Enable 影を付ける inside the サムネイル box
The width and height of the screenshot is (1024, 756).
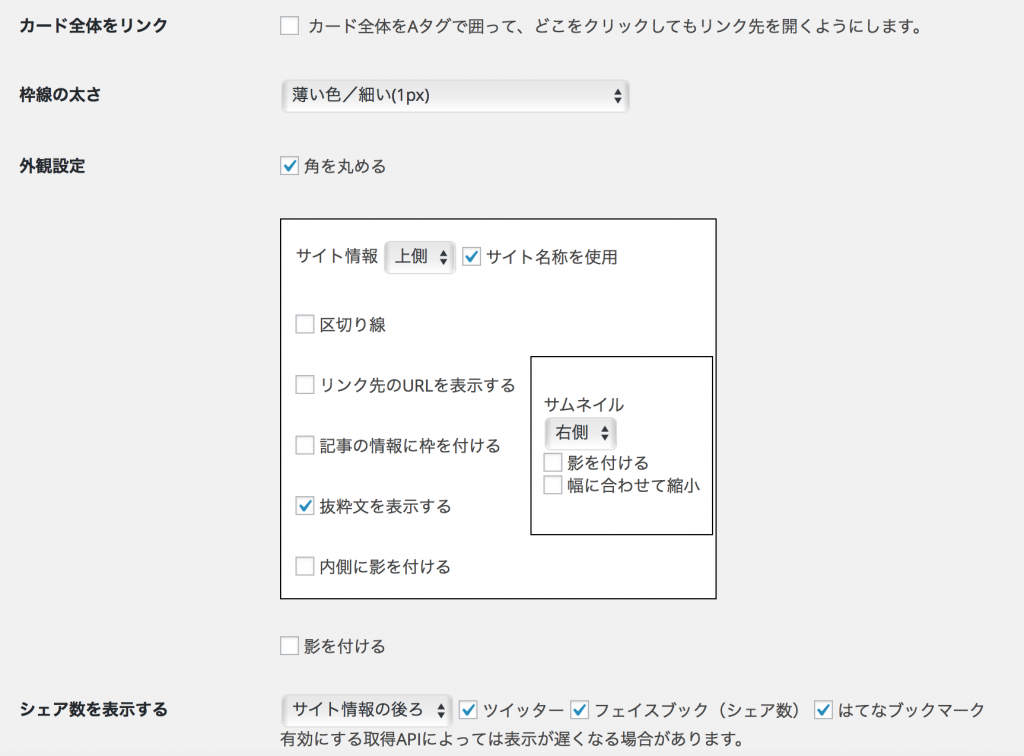tap(553, 463)
